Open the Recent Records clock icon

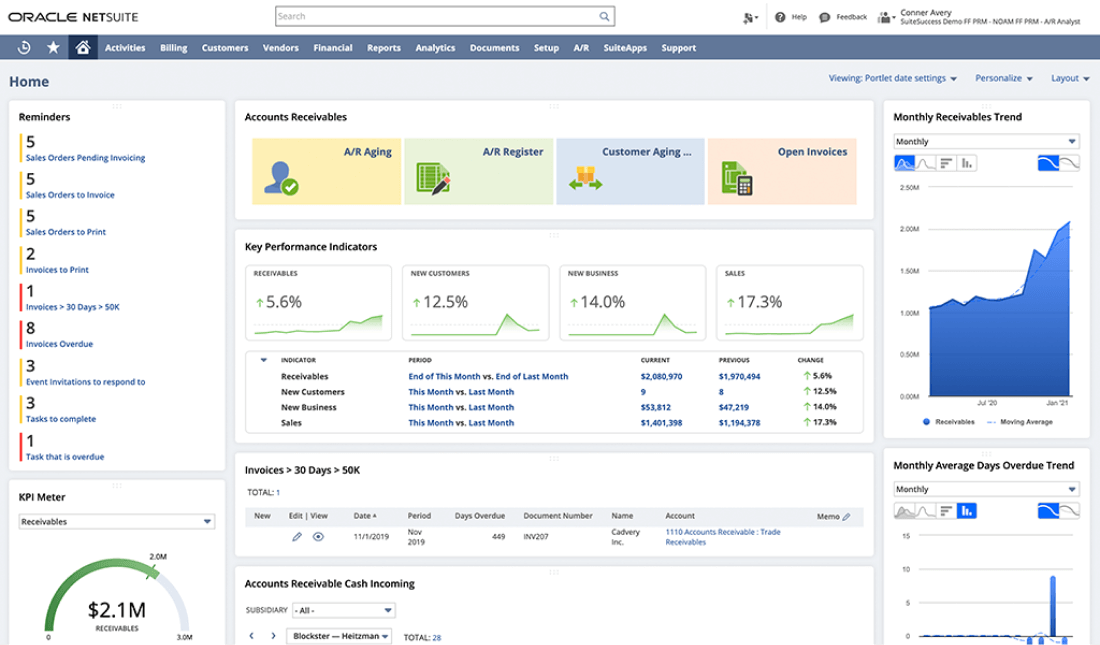[x=24, y=47]
